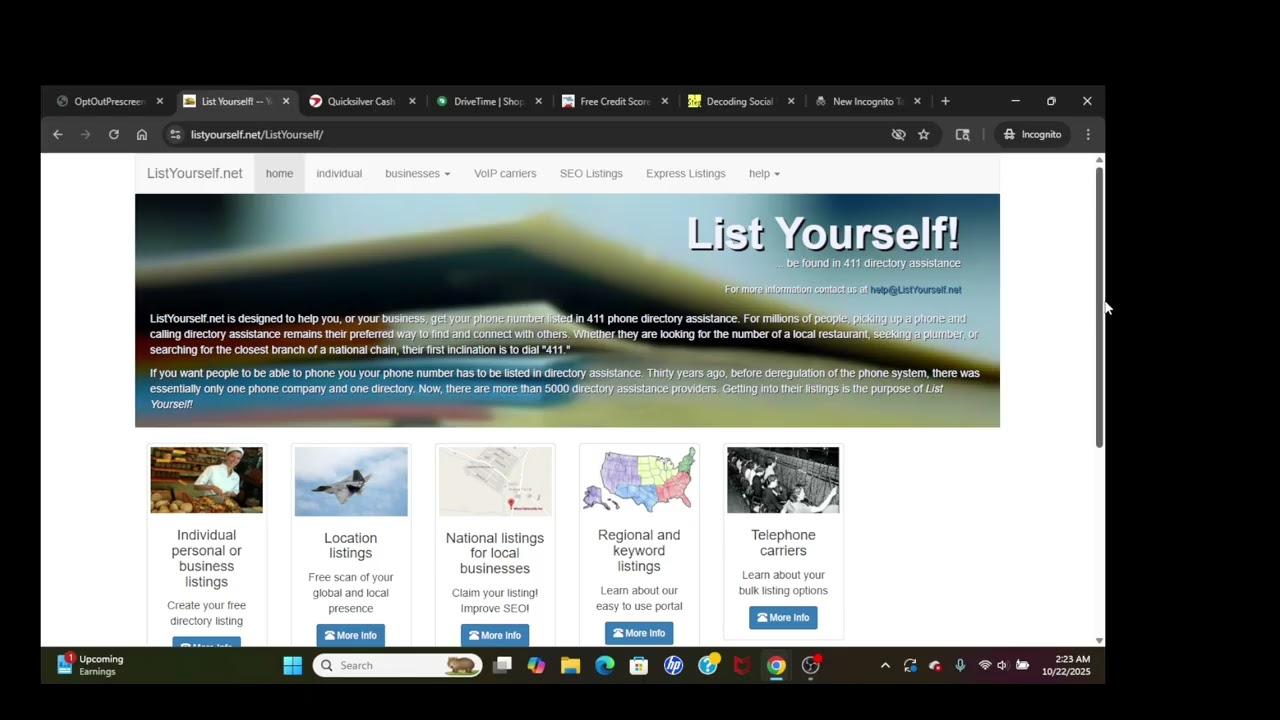Click the help@ListYourself.net email link
This screenshot has width=1280, height=720.
pyautogui.click(x=916, y=290)
